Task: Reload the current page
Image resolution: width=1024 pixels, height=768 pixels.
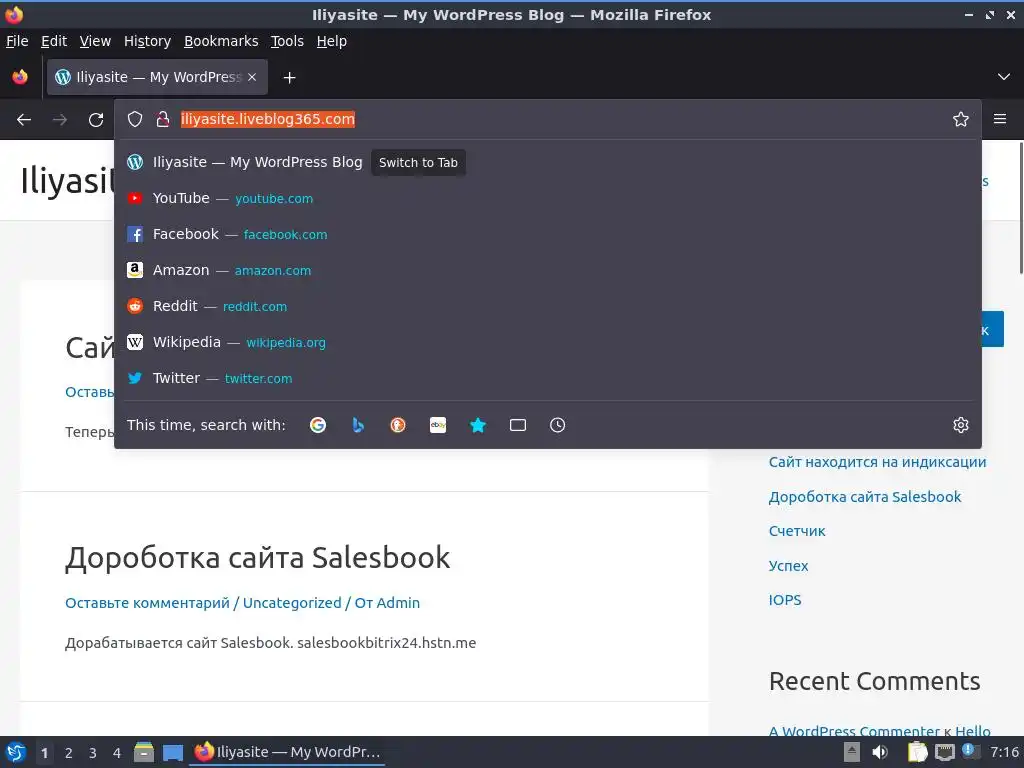Action: pyautogui.click(x=96, y=120)
